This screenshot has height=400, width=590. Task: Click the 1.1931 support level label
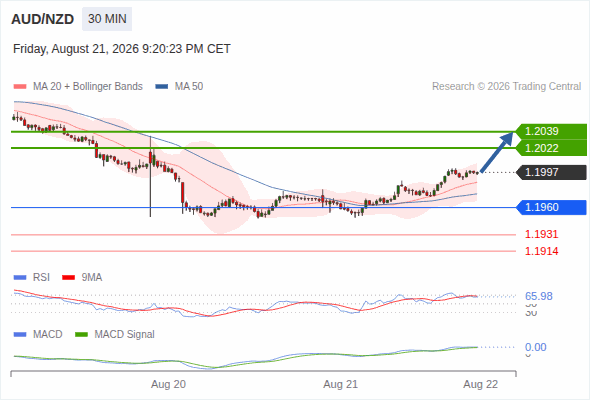[541, 234]
